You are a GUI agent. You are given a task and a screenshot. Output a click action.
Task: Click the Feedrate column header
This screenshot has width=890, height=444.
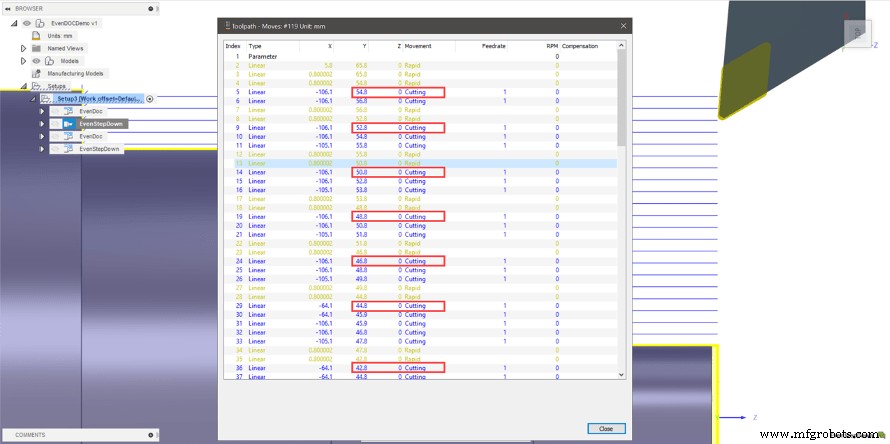pyautogui.click(x=494, y=46)
